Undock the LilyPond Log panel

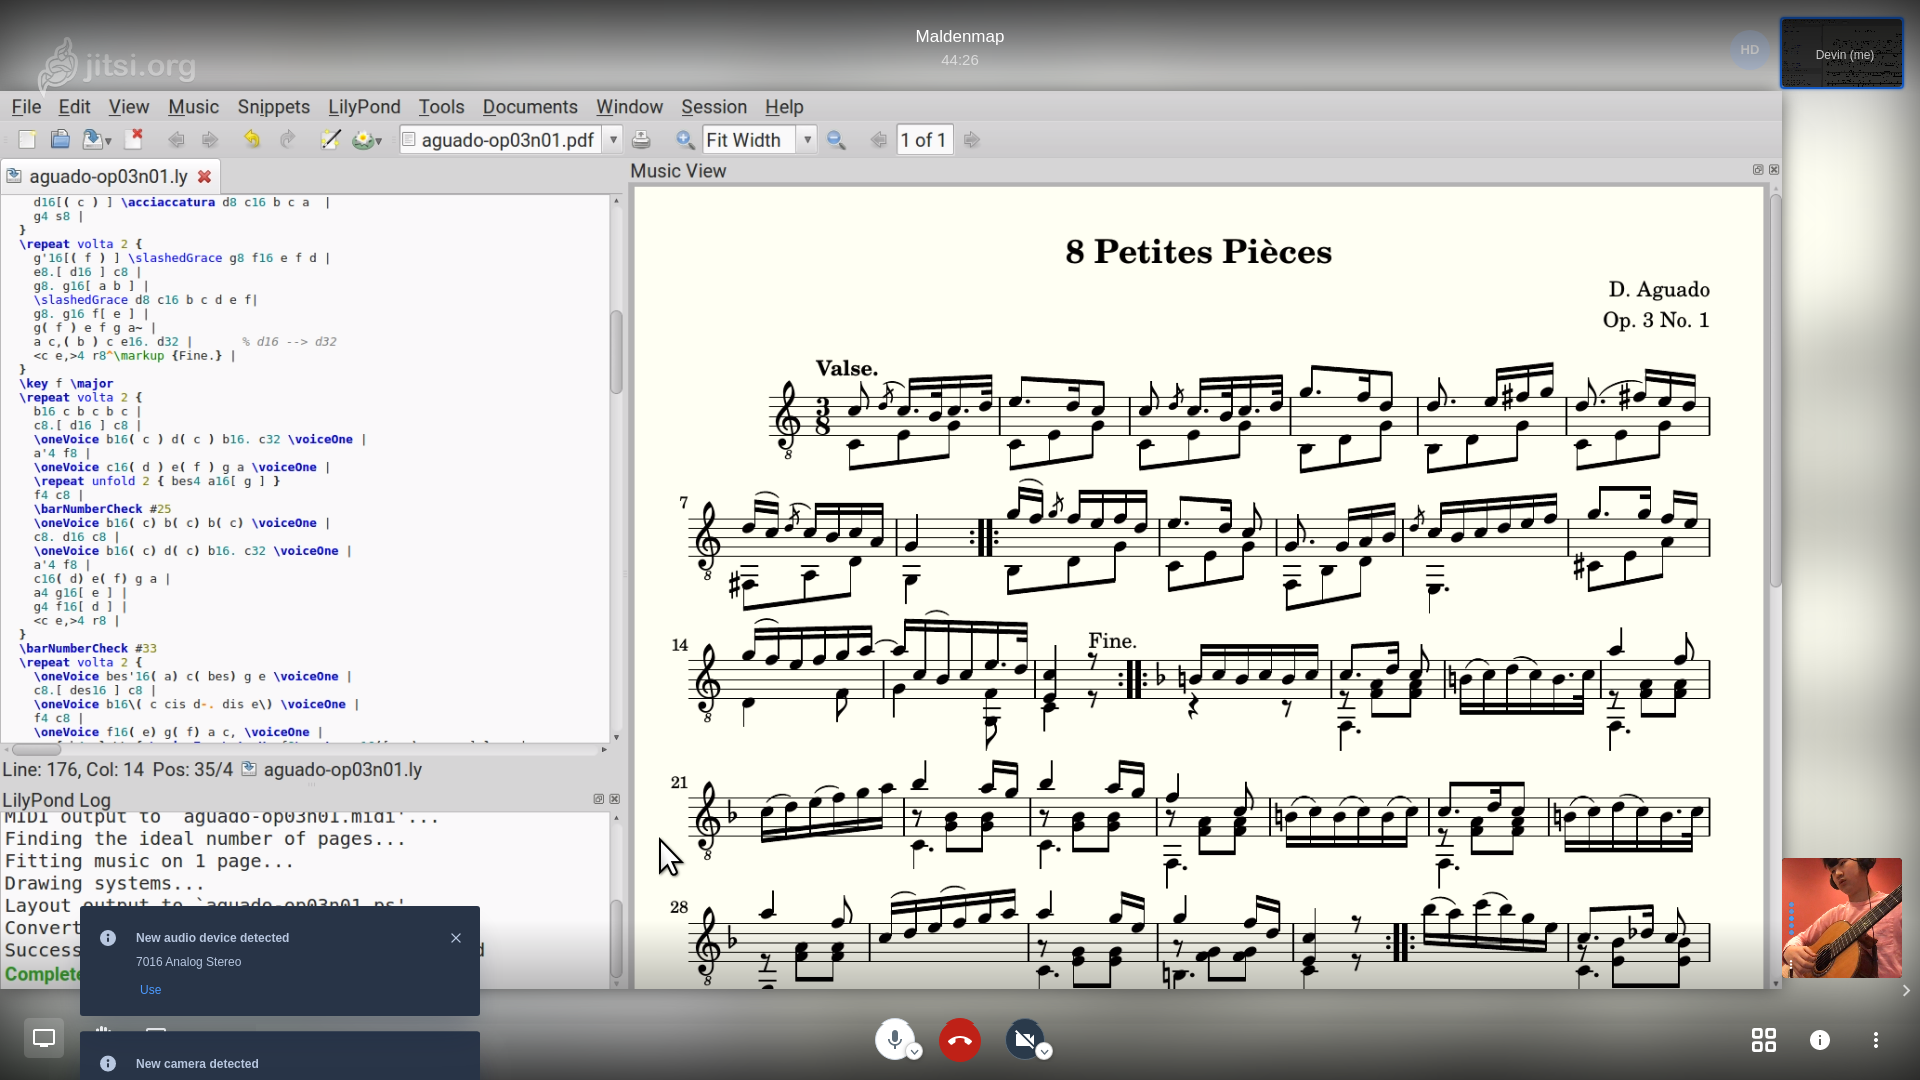(x=598, y=799)
